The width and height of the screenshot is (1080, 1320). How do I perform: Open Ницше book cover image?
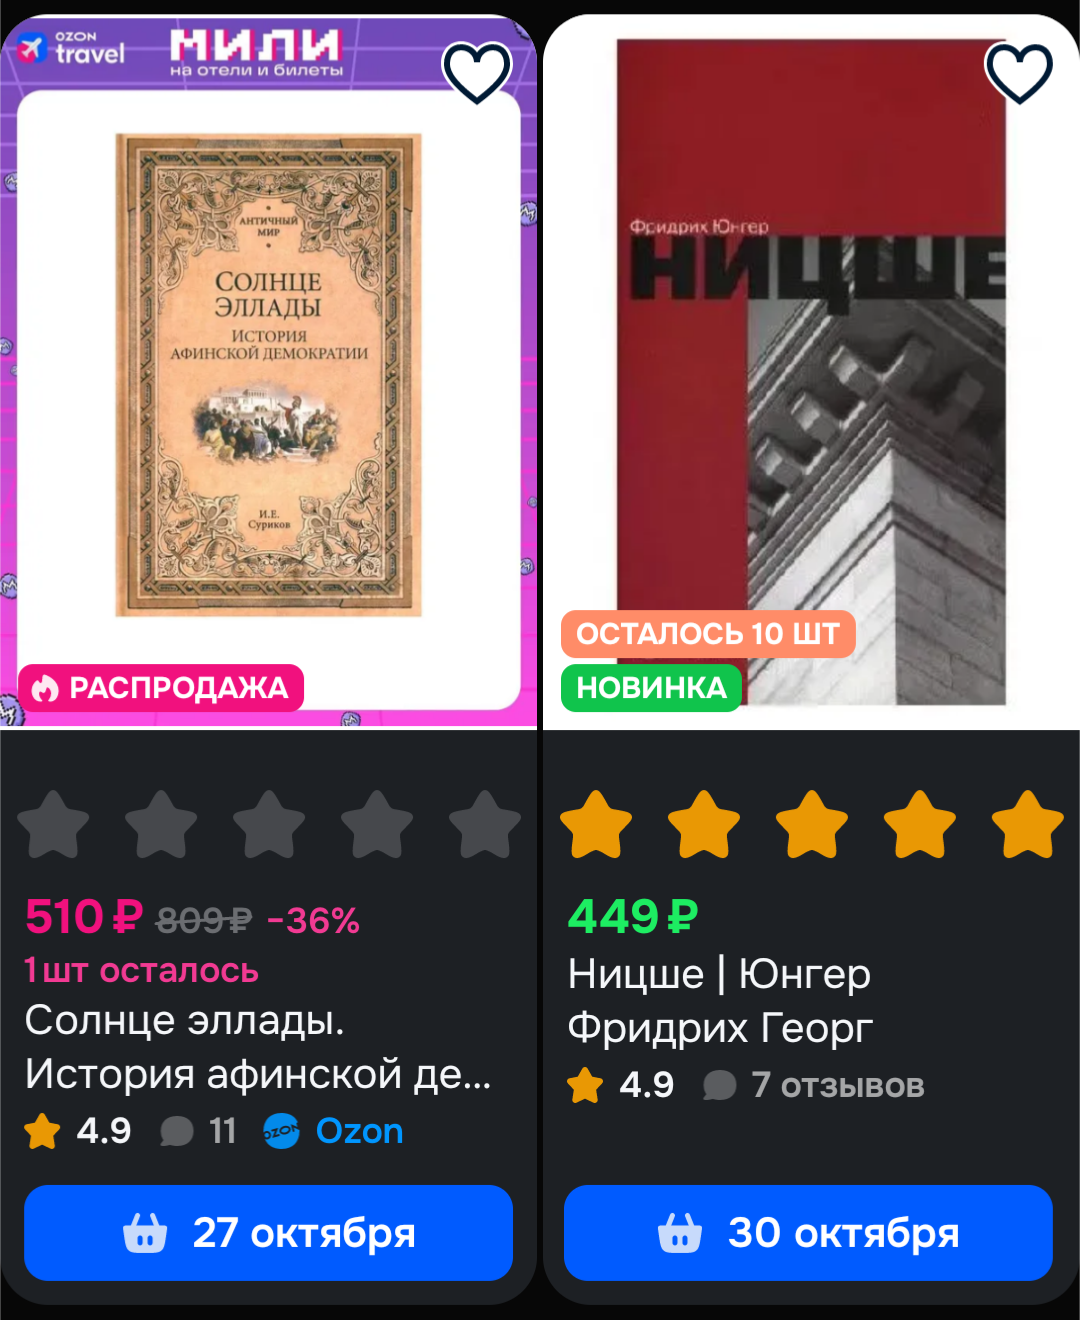[x=811, y=372]
